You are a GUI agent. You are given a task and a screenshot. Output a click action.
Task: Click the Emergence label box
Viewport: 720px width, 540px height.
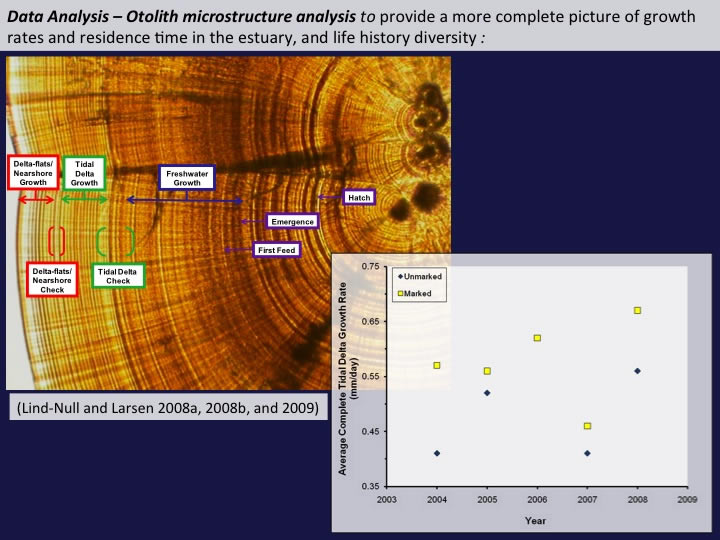point(292,221)
